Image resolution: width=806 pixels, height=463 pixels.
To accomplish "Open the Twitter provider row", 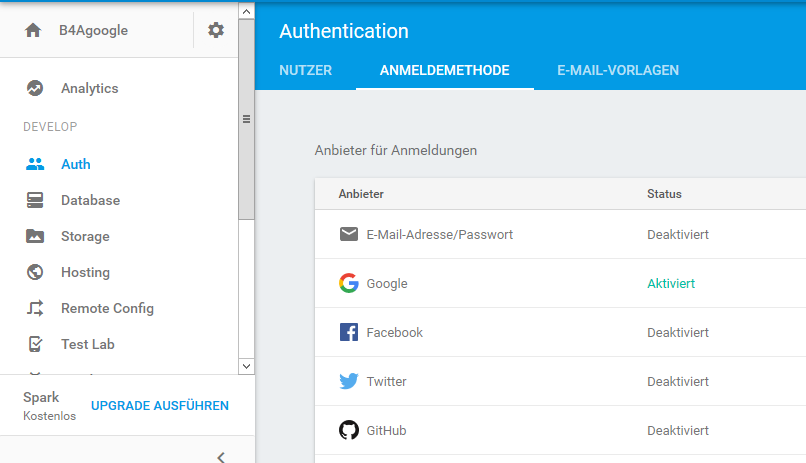I will coord(560,381).
